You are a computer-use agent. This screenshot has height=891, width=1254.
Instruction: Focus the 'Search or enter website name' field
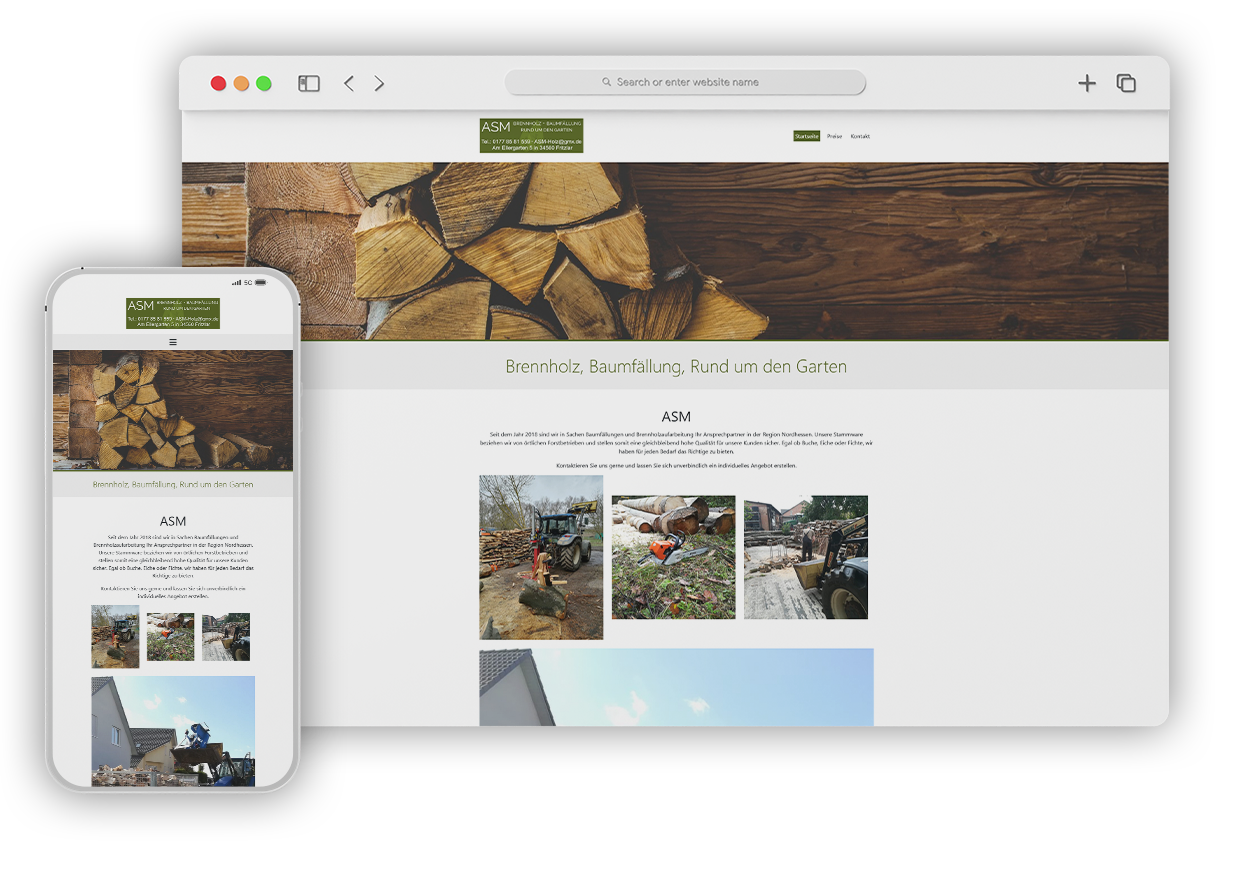click(690, 83)
